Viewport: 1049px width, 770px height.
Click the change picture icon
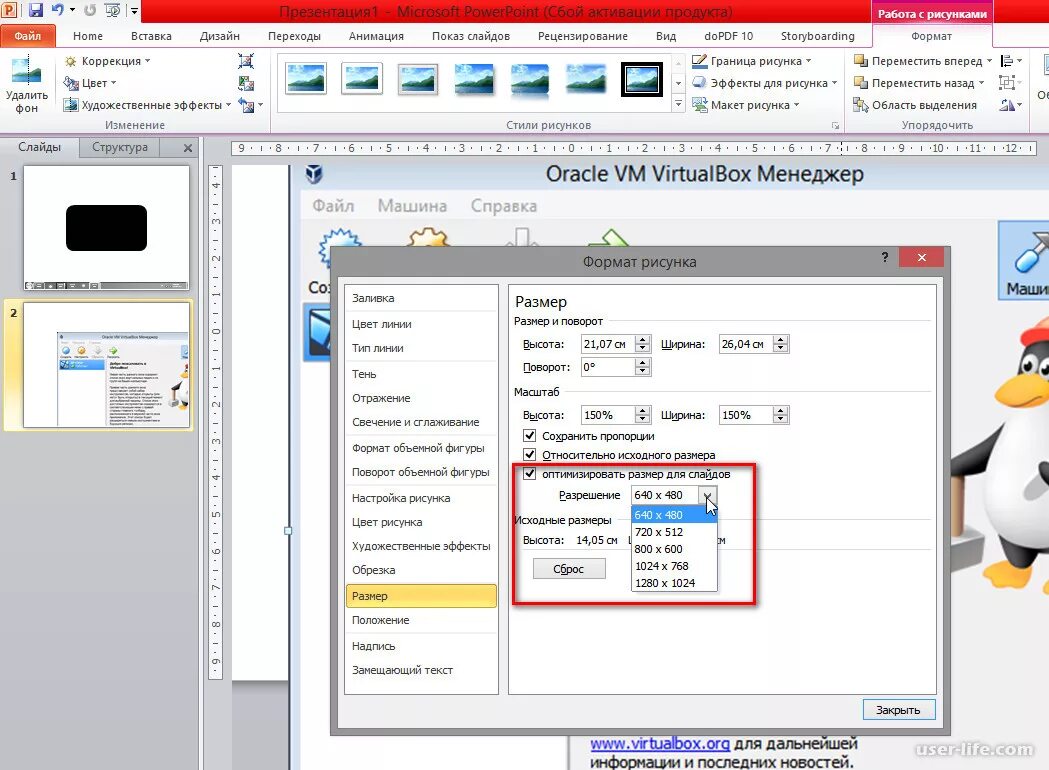click(246, 83)
